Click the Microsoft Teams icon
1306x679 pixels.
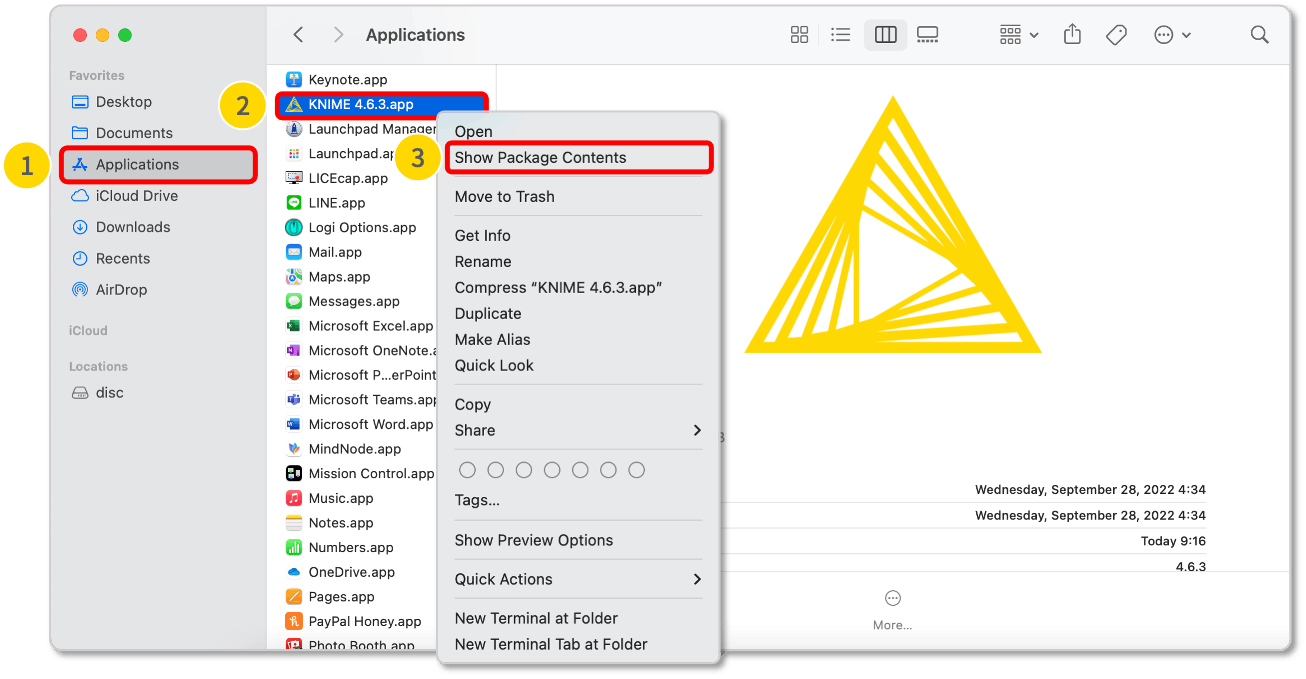click(294, 400)
